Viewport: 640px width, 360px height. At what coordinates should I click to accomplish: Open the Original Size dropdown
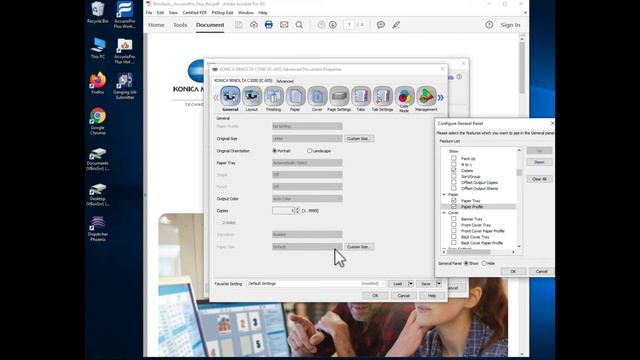click(x=307, y=139)
